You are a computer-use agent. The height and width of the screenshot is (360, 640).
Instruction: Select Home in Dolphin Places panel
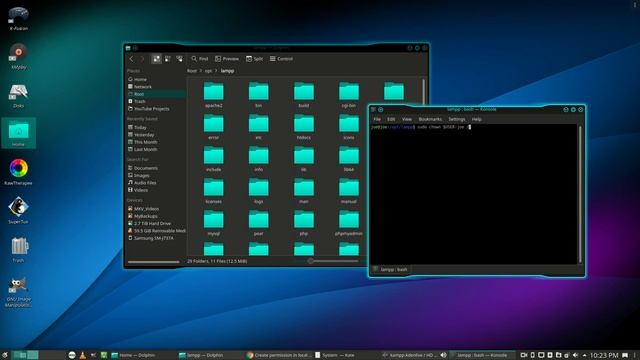tap(156, 79)
